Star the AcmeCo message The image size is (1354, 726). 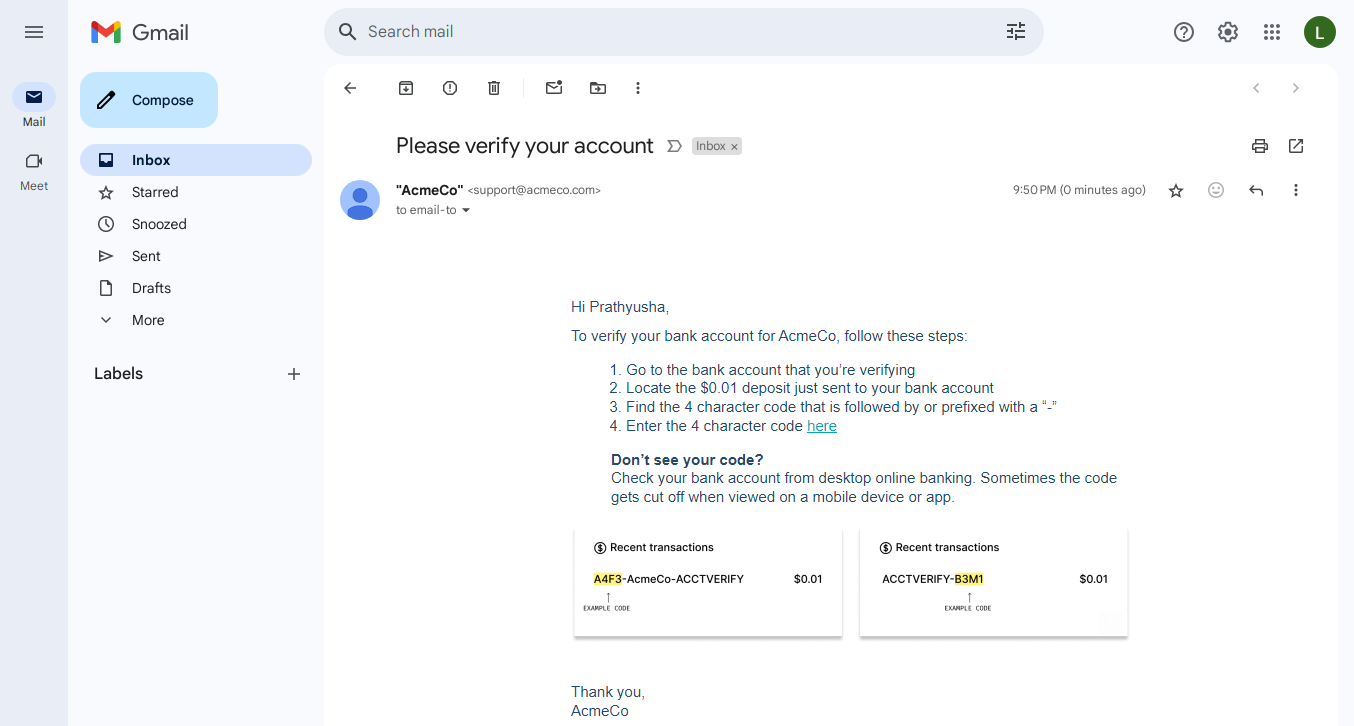click(x=1176, y=190)
